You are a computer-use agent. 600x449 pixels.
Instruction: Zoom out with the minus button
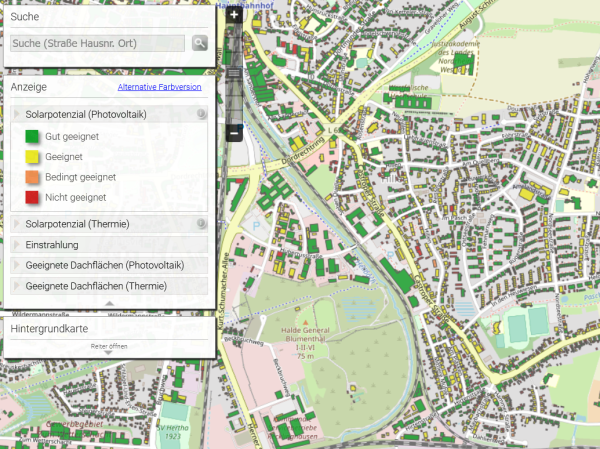click(x=233, y=133)
